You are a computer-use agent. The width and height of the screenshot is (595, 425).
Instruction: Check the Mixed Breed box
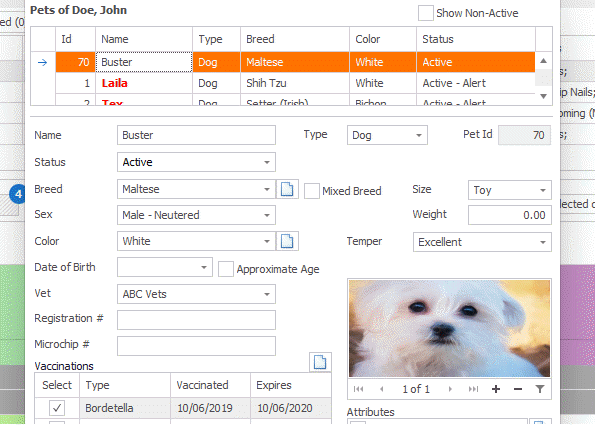coord(312,191)
